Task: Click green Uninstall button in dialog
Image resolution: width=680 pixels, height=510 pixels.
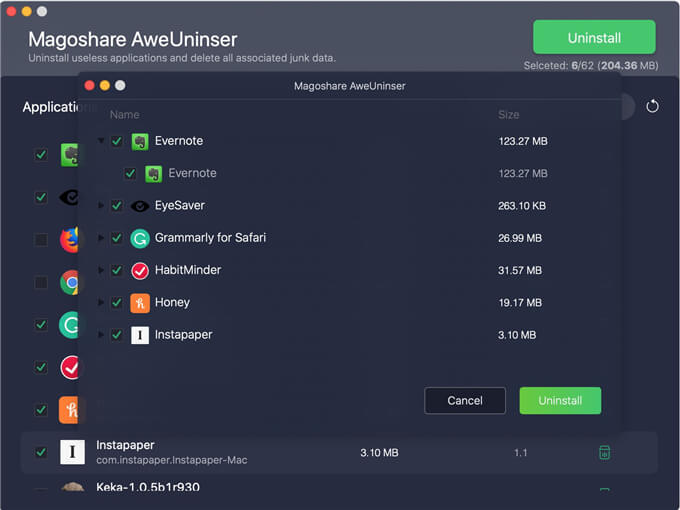Action: click(560, 400)
